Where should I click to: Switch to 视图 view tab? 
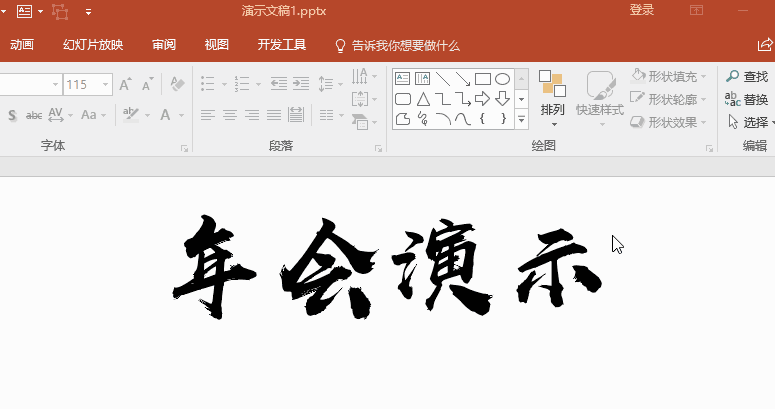[x=216, y=45]
